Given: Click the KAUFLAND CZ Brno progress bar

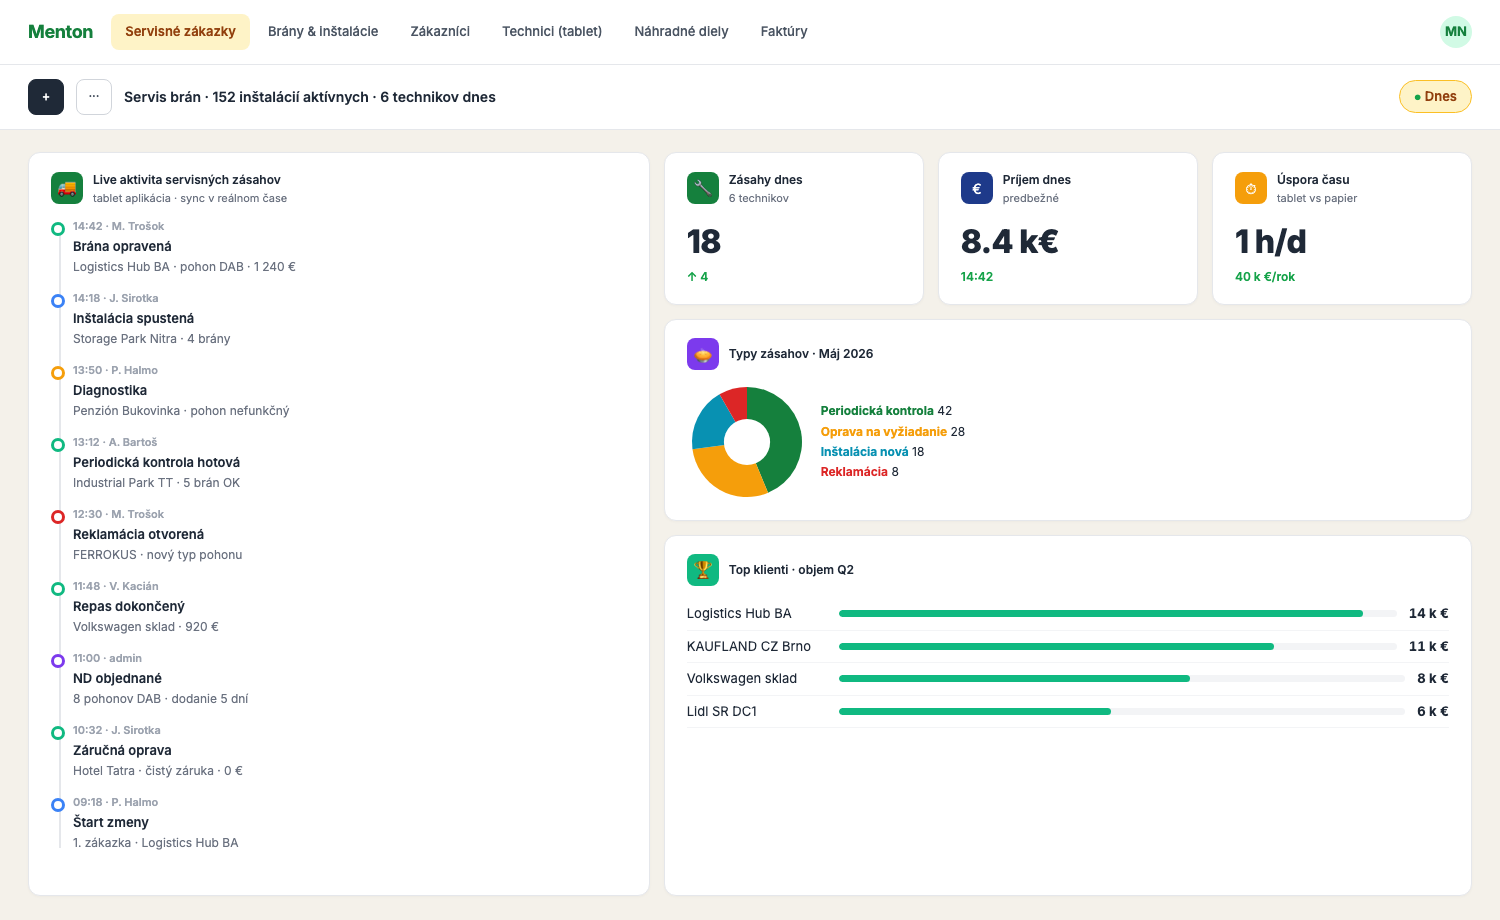Looking at the screenshot, I should pos(1118,647).
